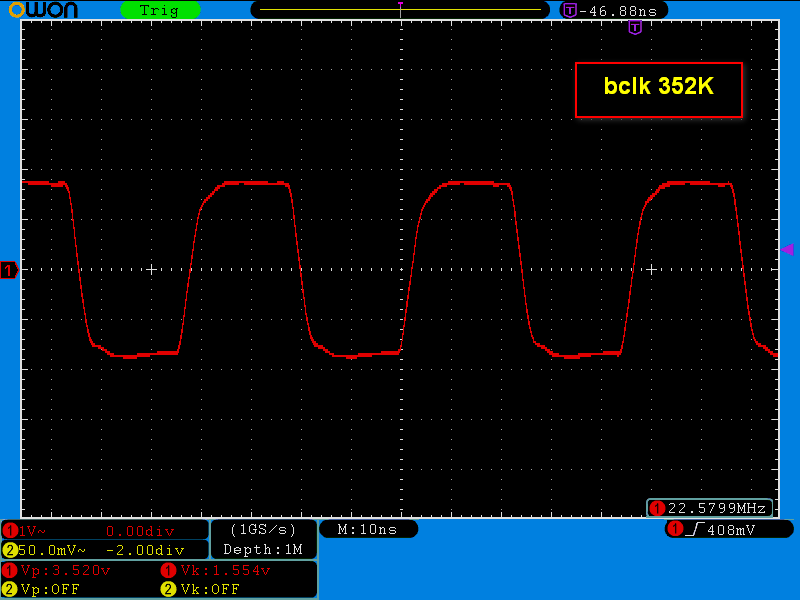Viewport: 800px width, 600px height.
Task: Click the channel 2 Vp:OFF measurement
Action: (50, 589)
